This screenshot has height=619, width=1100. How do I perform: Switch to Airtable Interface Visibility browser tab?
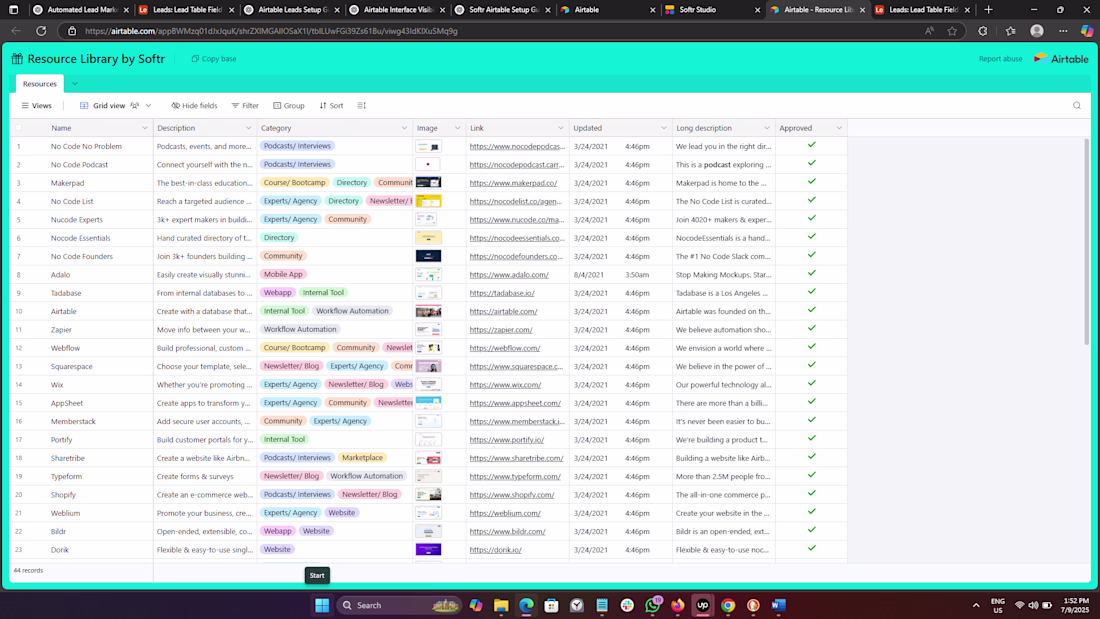397,10
